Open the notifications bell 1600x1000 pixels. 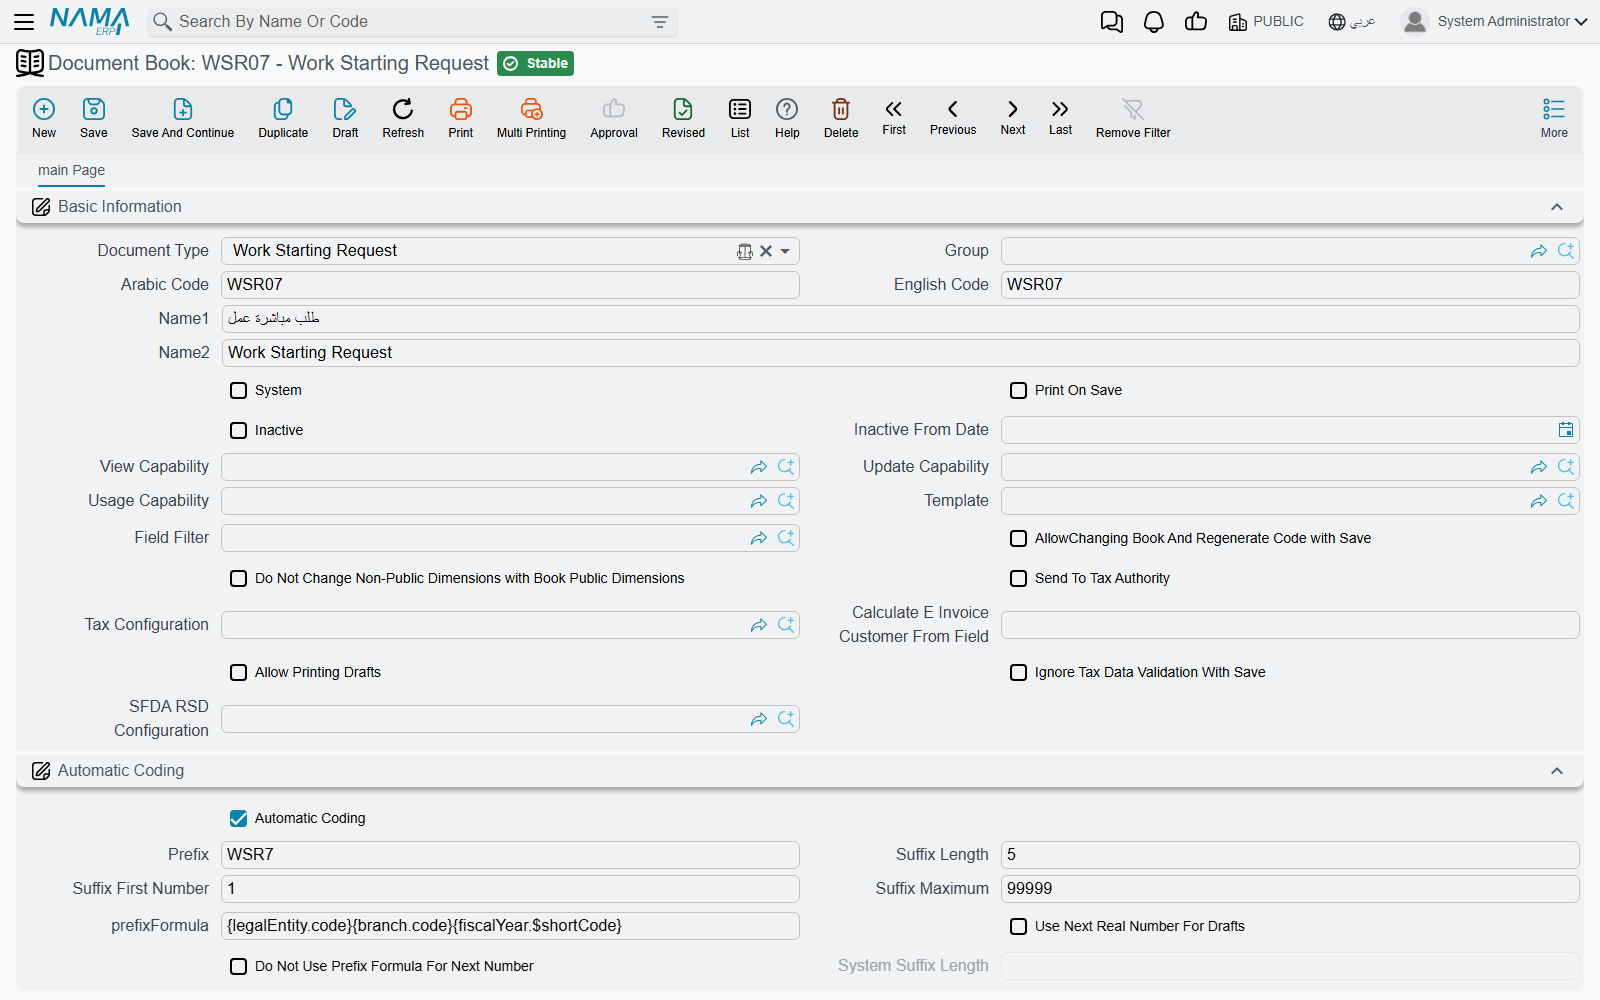tap(1154, 22)
